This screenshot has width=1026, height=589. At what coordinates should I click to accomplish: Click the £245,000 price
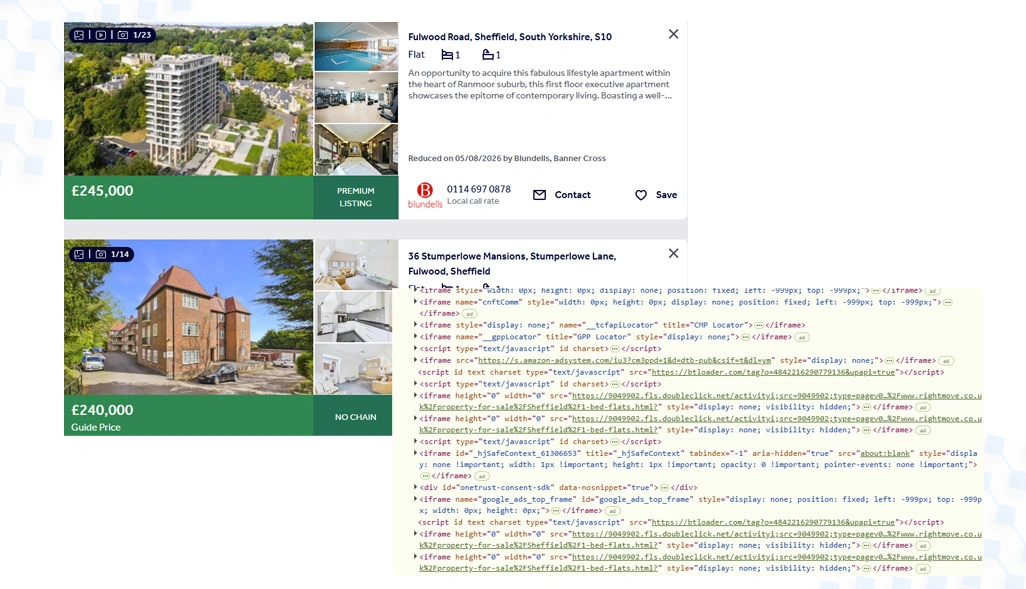[x=102, y=191]
